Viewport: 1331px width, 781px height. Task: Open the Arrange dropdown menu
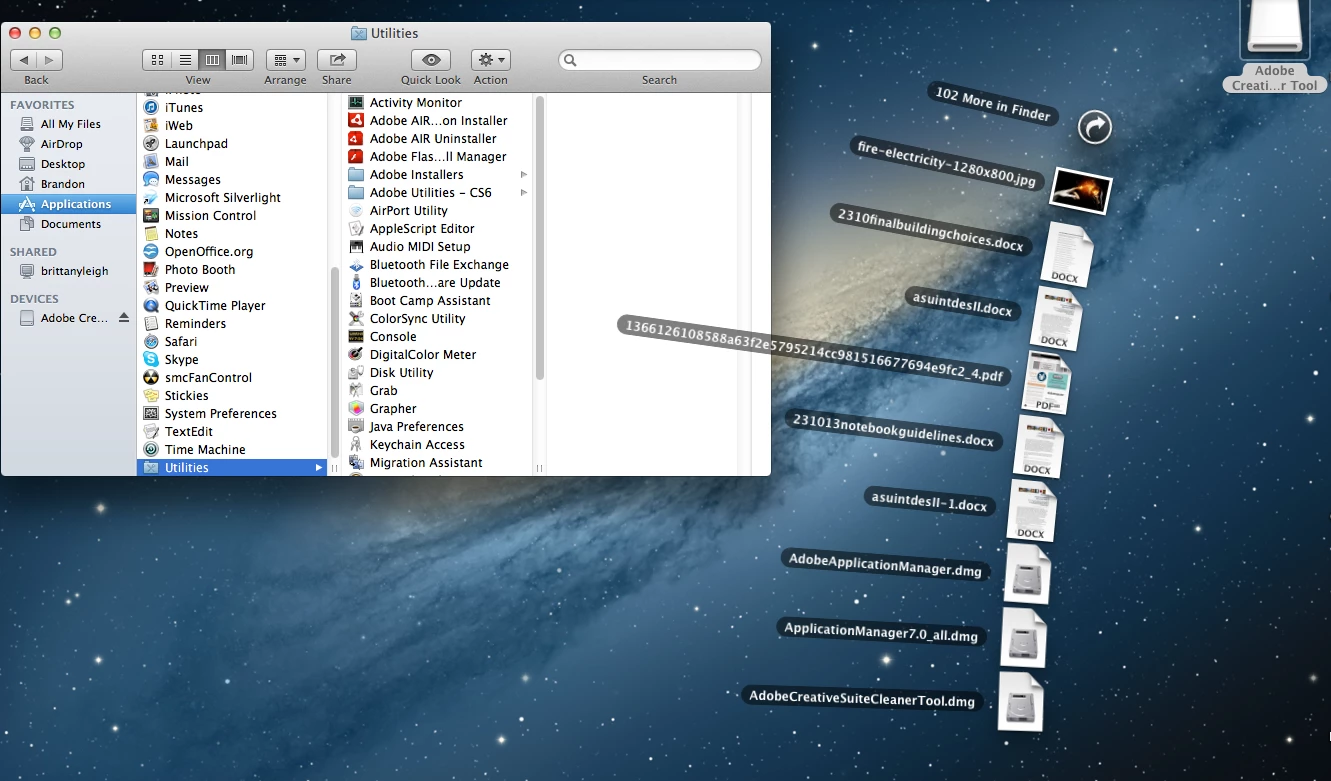point(285,60)
